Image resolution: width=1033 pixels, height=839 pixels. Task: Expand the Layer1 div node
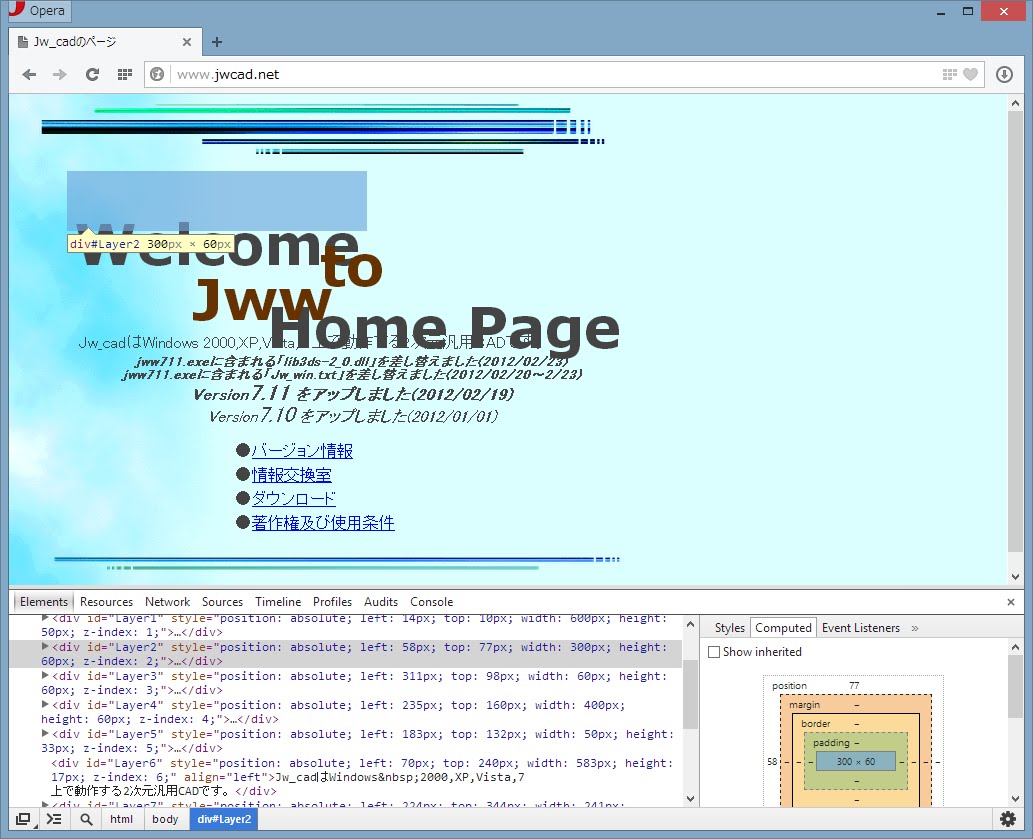(x=45, y=618)
